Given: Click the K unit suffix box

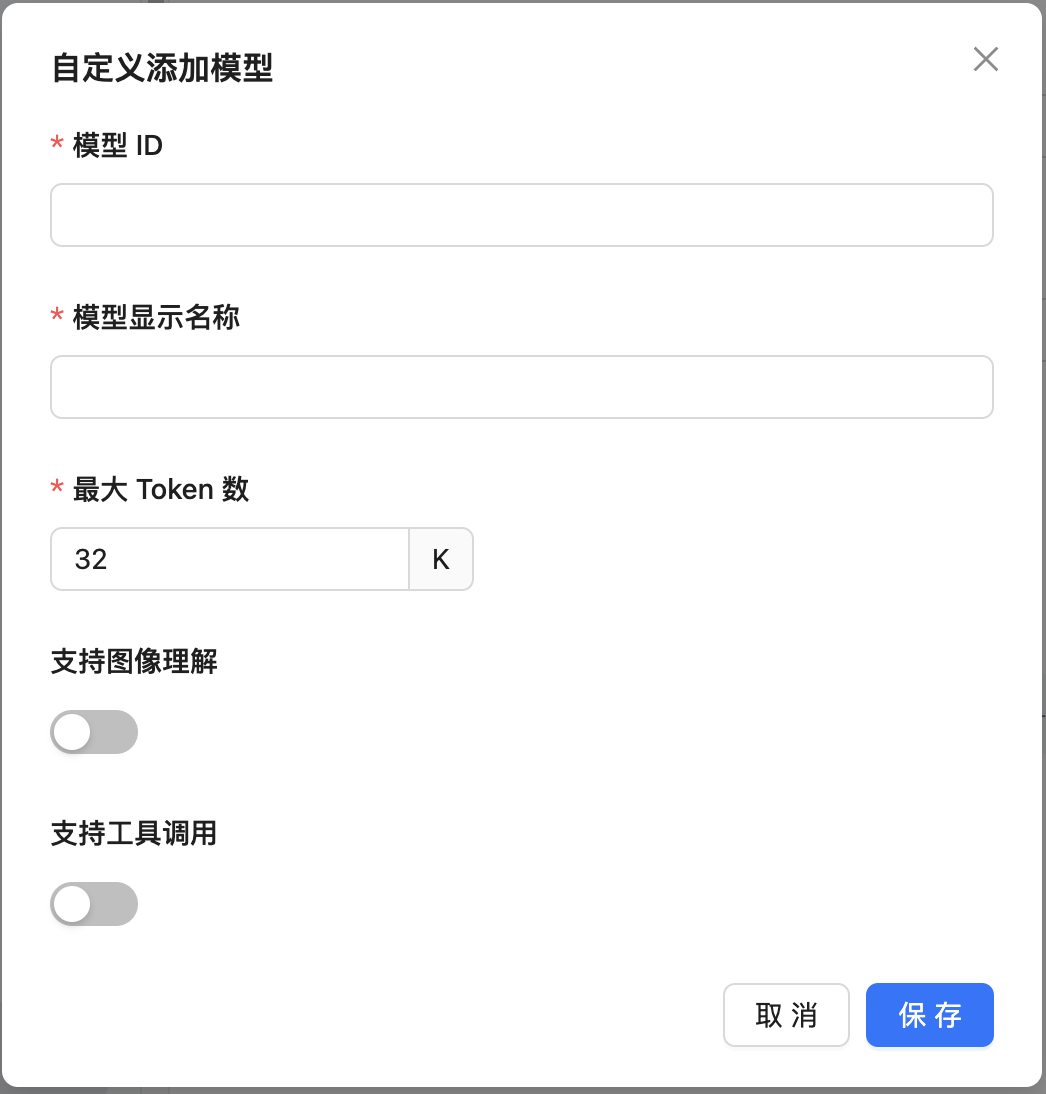Looking at the screenshot, I should click(x=441, y=559).
